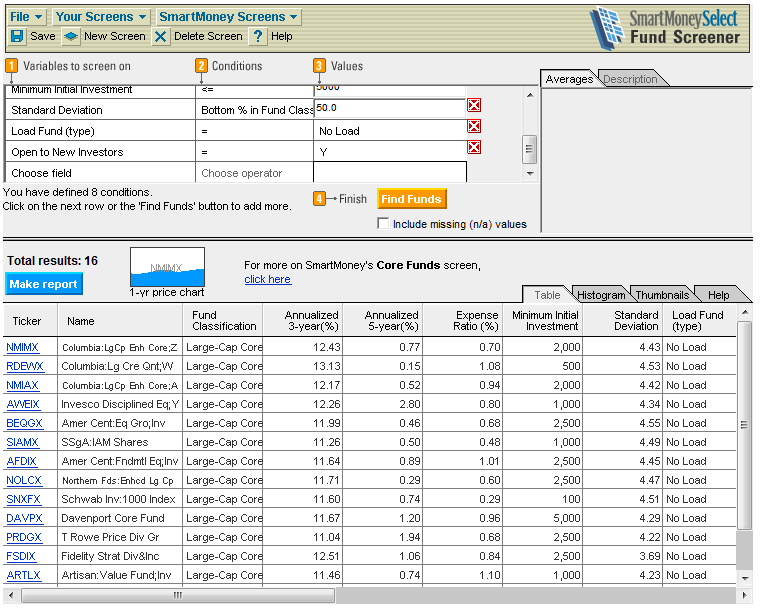Switch to the Histogram tab

pyautogui.click(x=601, y=295)
